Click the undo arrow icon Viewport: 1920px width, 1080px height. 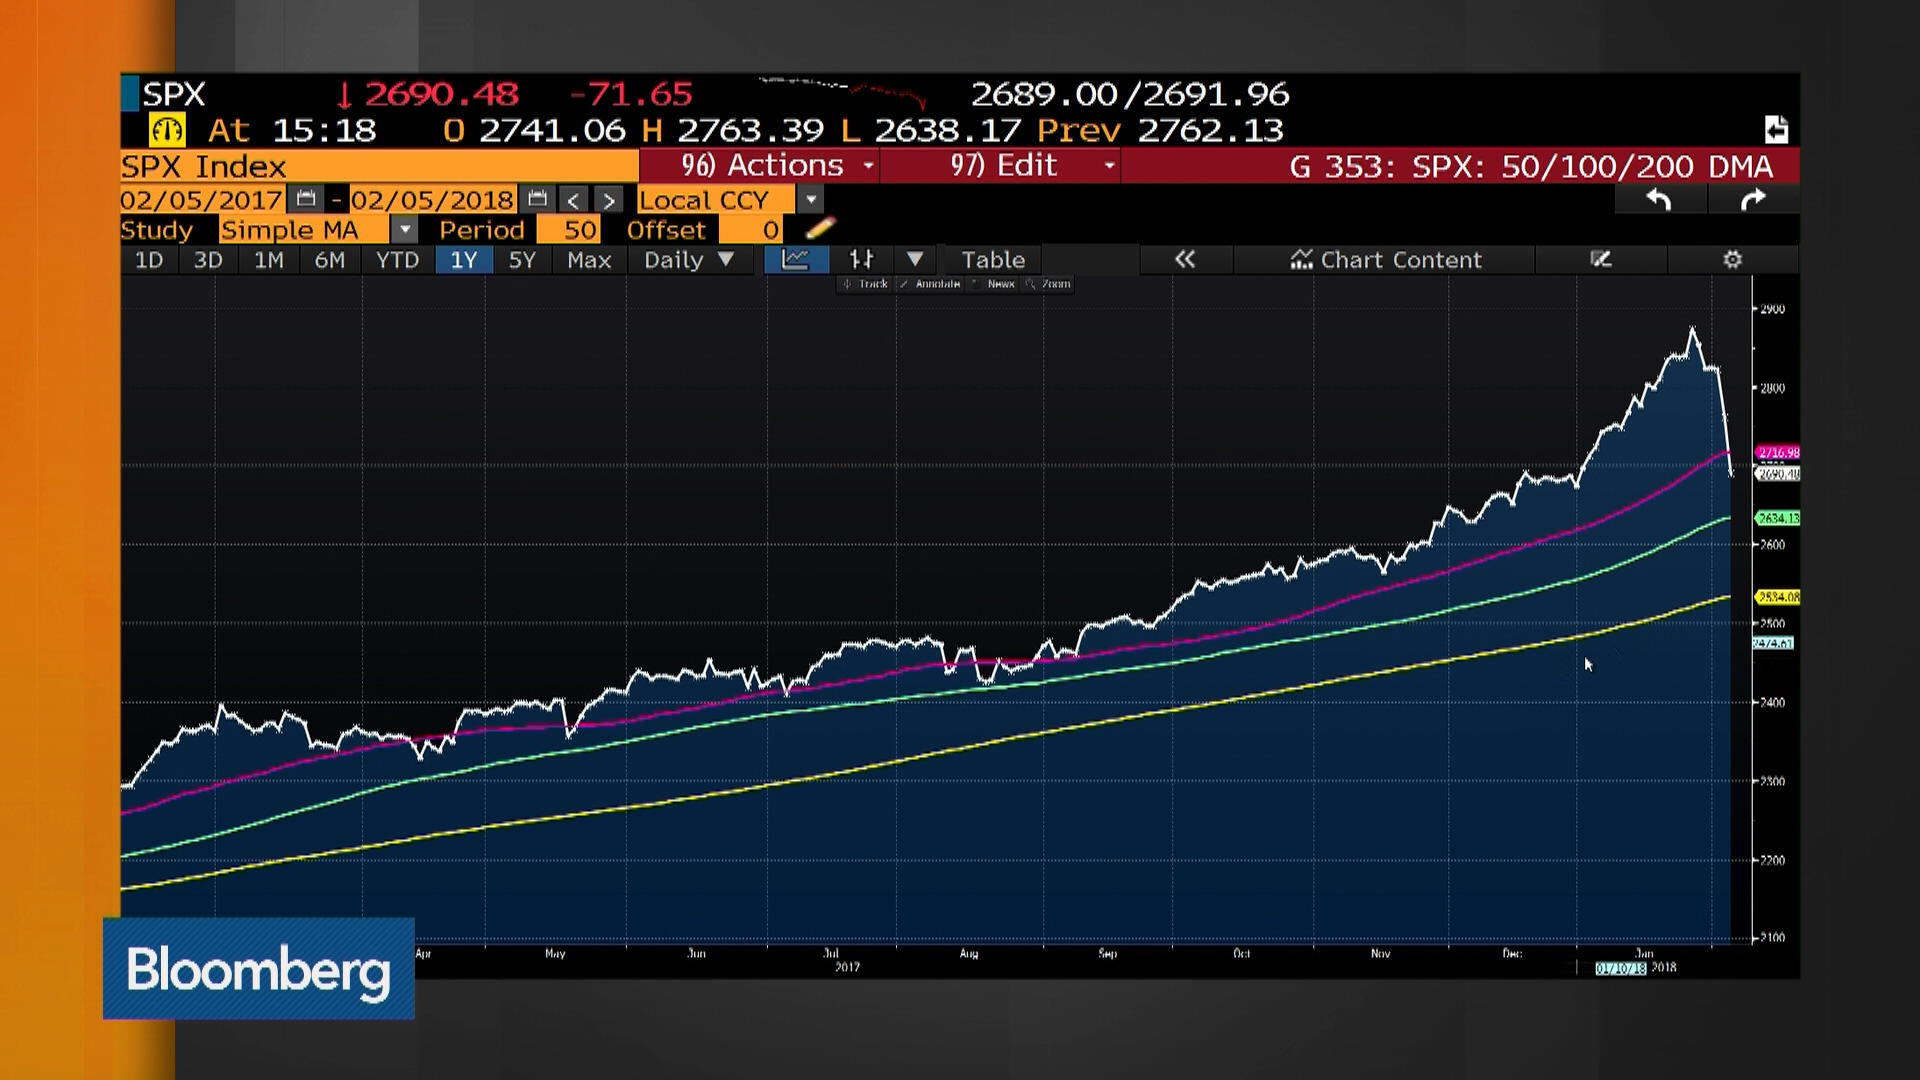click(1658, 200)
